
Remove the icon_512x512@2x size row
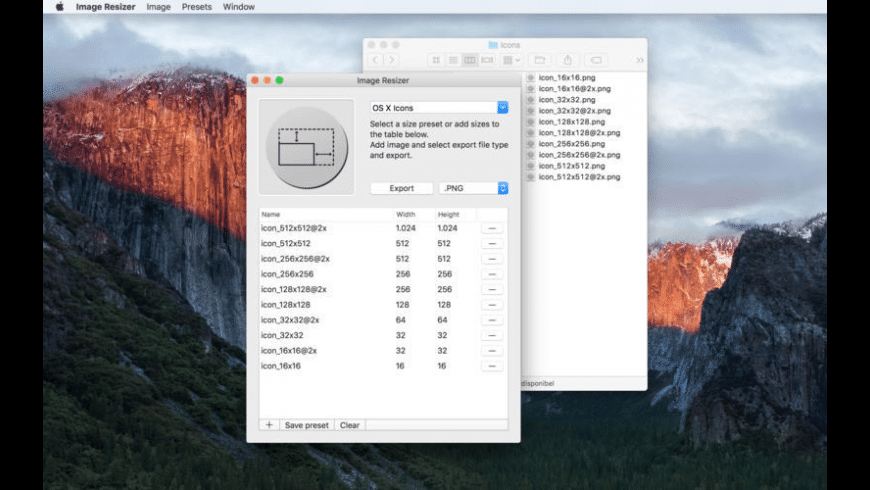click(491, 228)
